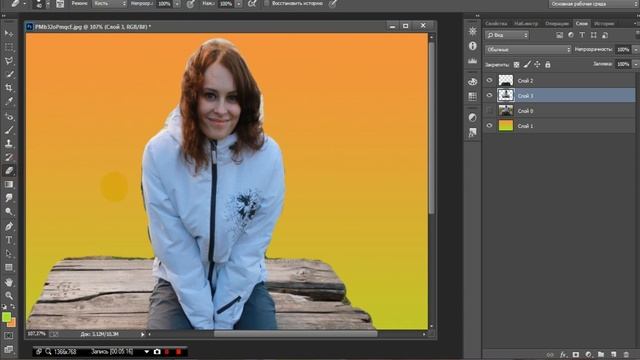Viewport: 640px width, 360px height.
Task: Click the add layer style fx icon
Action: coord(563,355)
